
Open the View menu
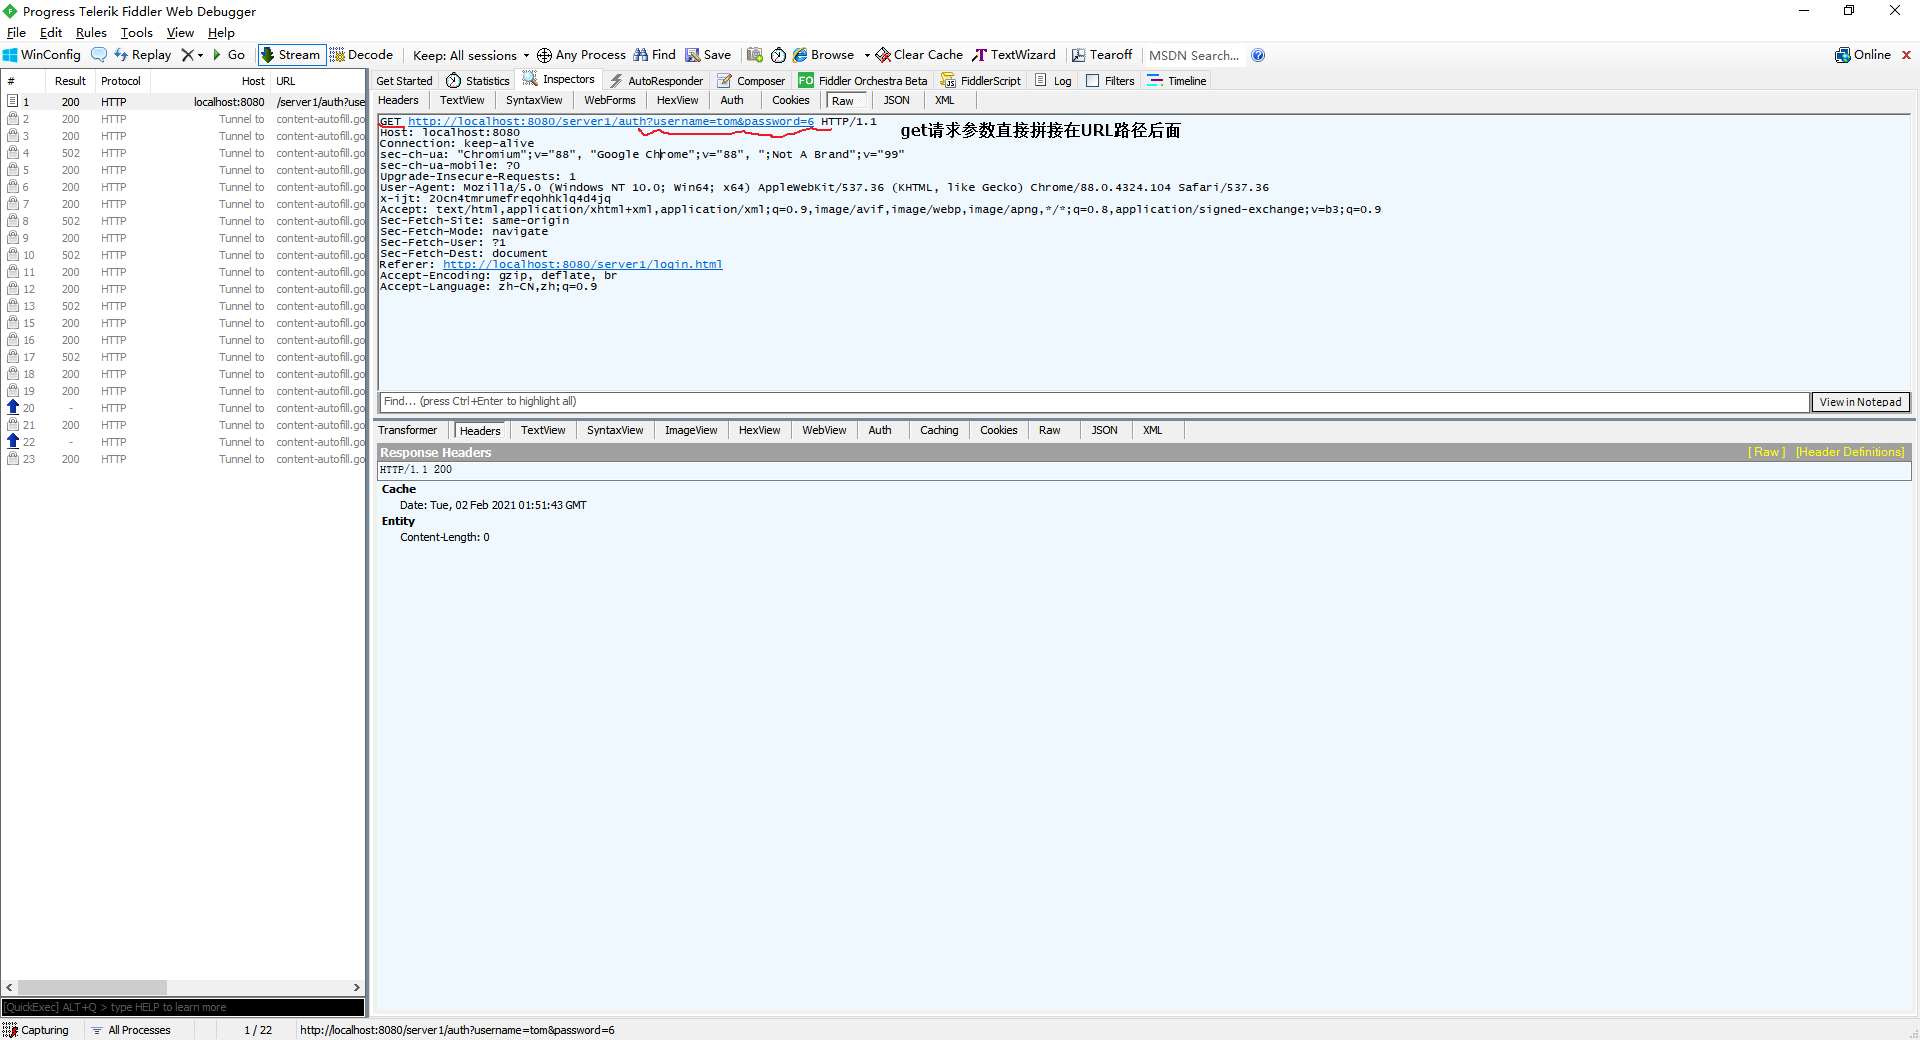(180, 33)
